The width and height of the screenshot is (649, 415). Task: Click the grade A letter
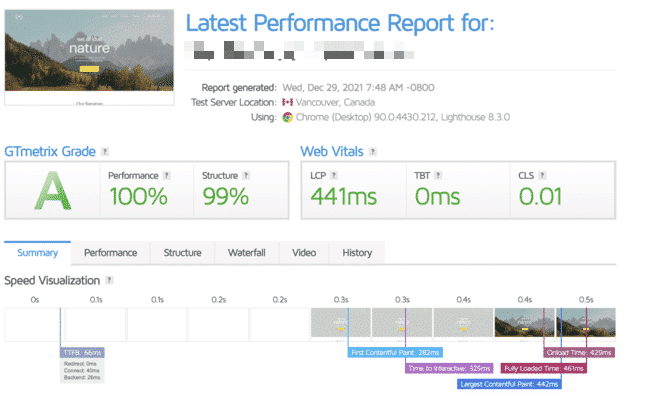coord(53,191)
